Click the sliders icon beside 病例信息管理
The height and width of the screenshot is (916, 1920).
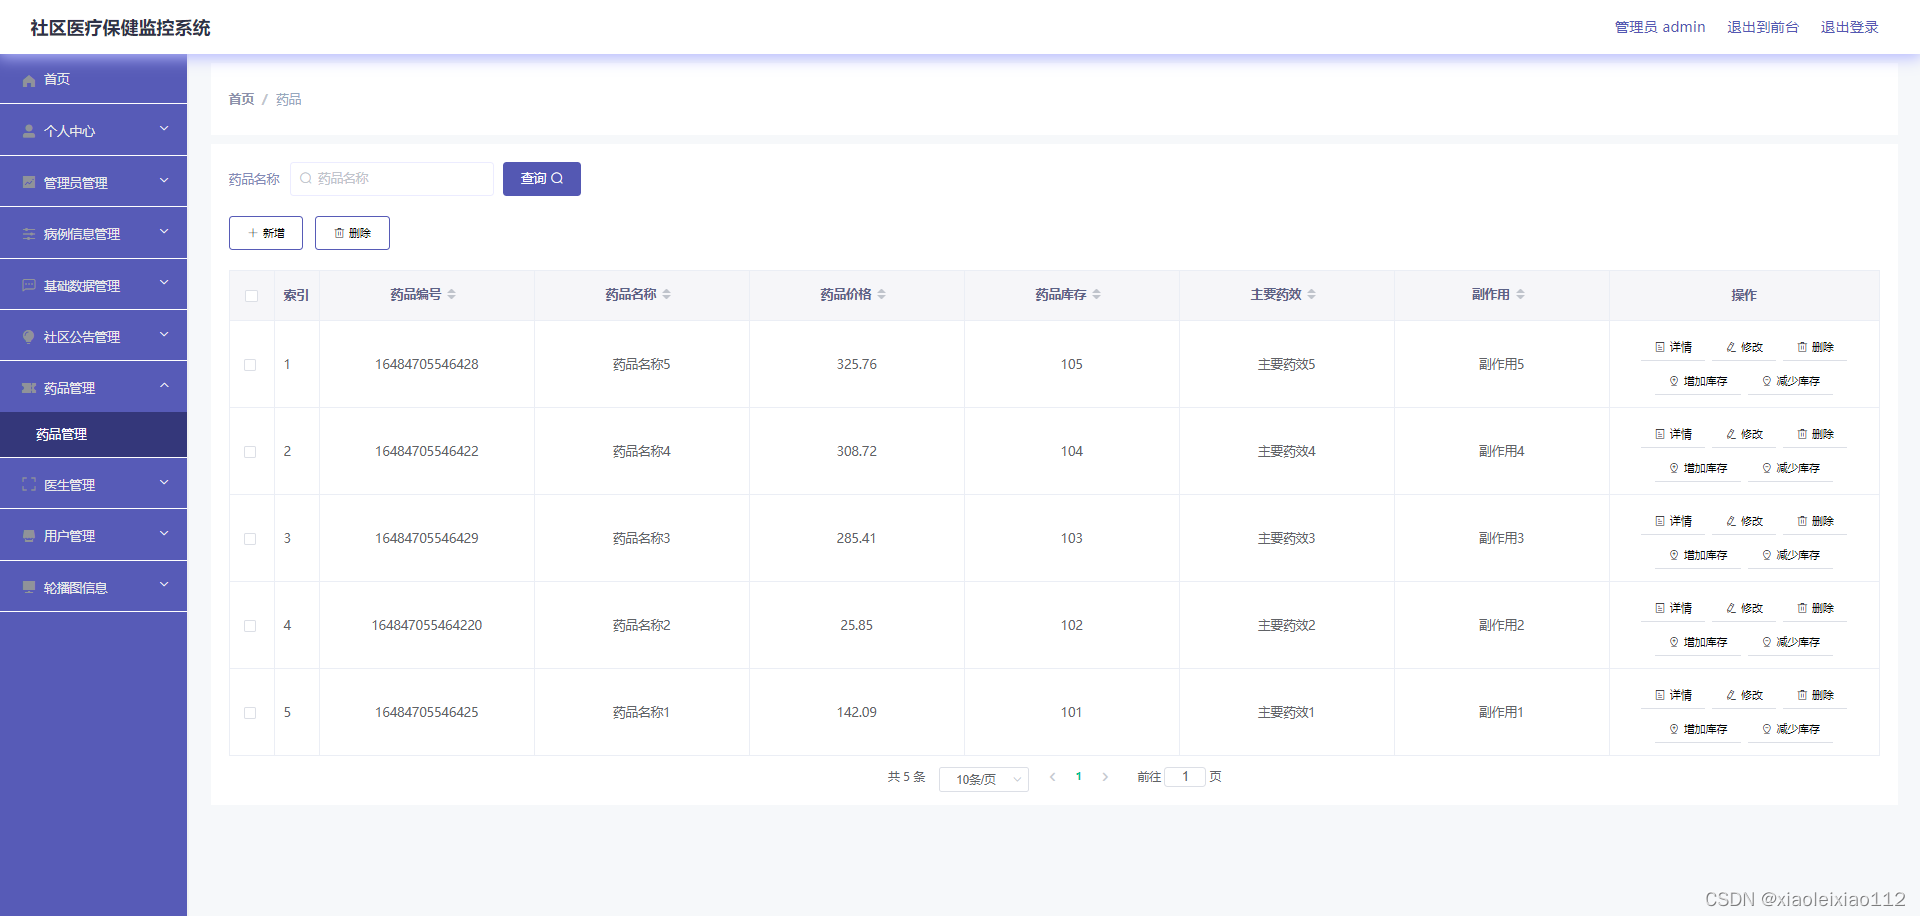tap(29, 234)
